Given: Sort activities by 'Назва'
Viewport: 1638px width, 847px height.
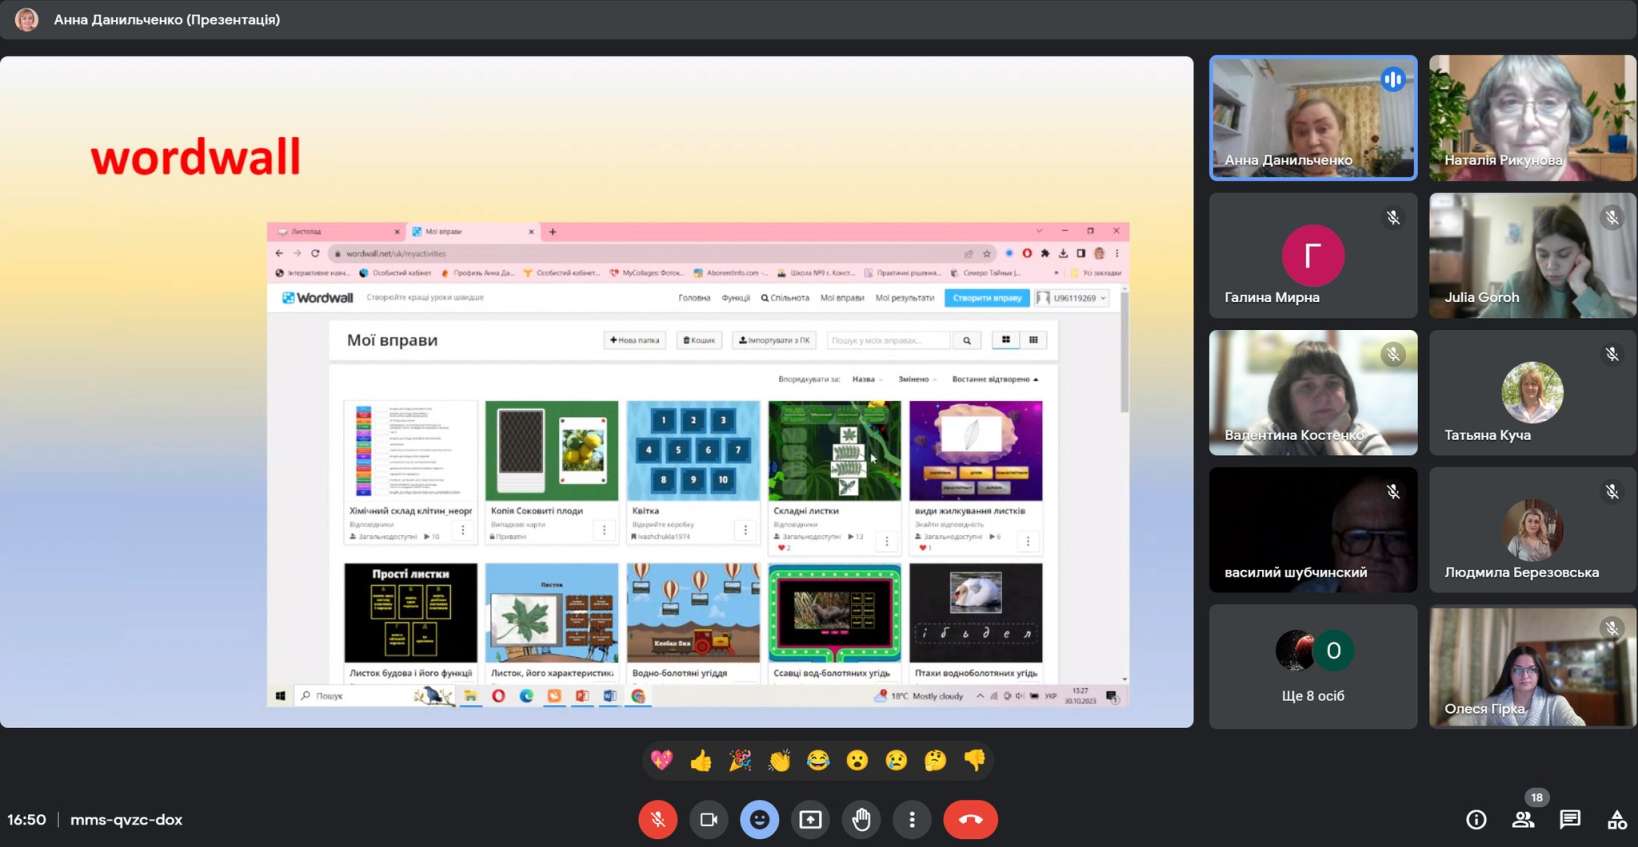Looking at the screenshot, I should (867, 379).
